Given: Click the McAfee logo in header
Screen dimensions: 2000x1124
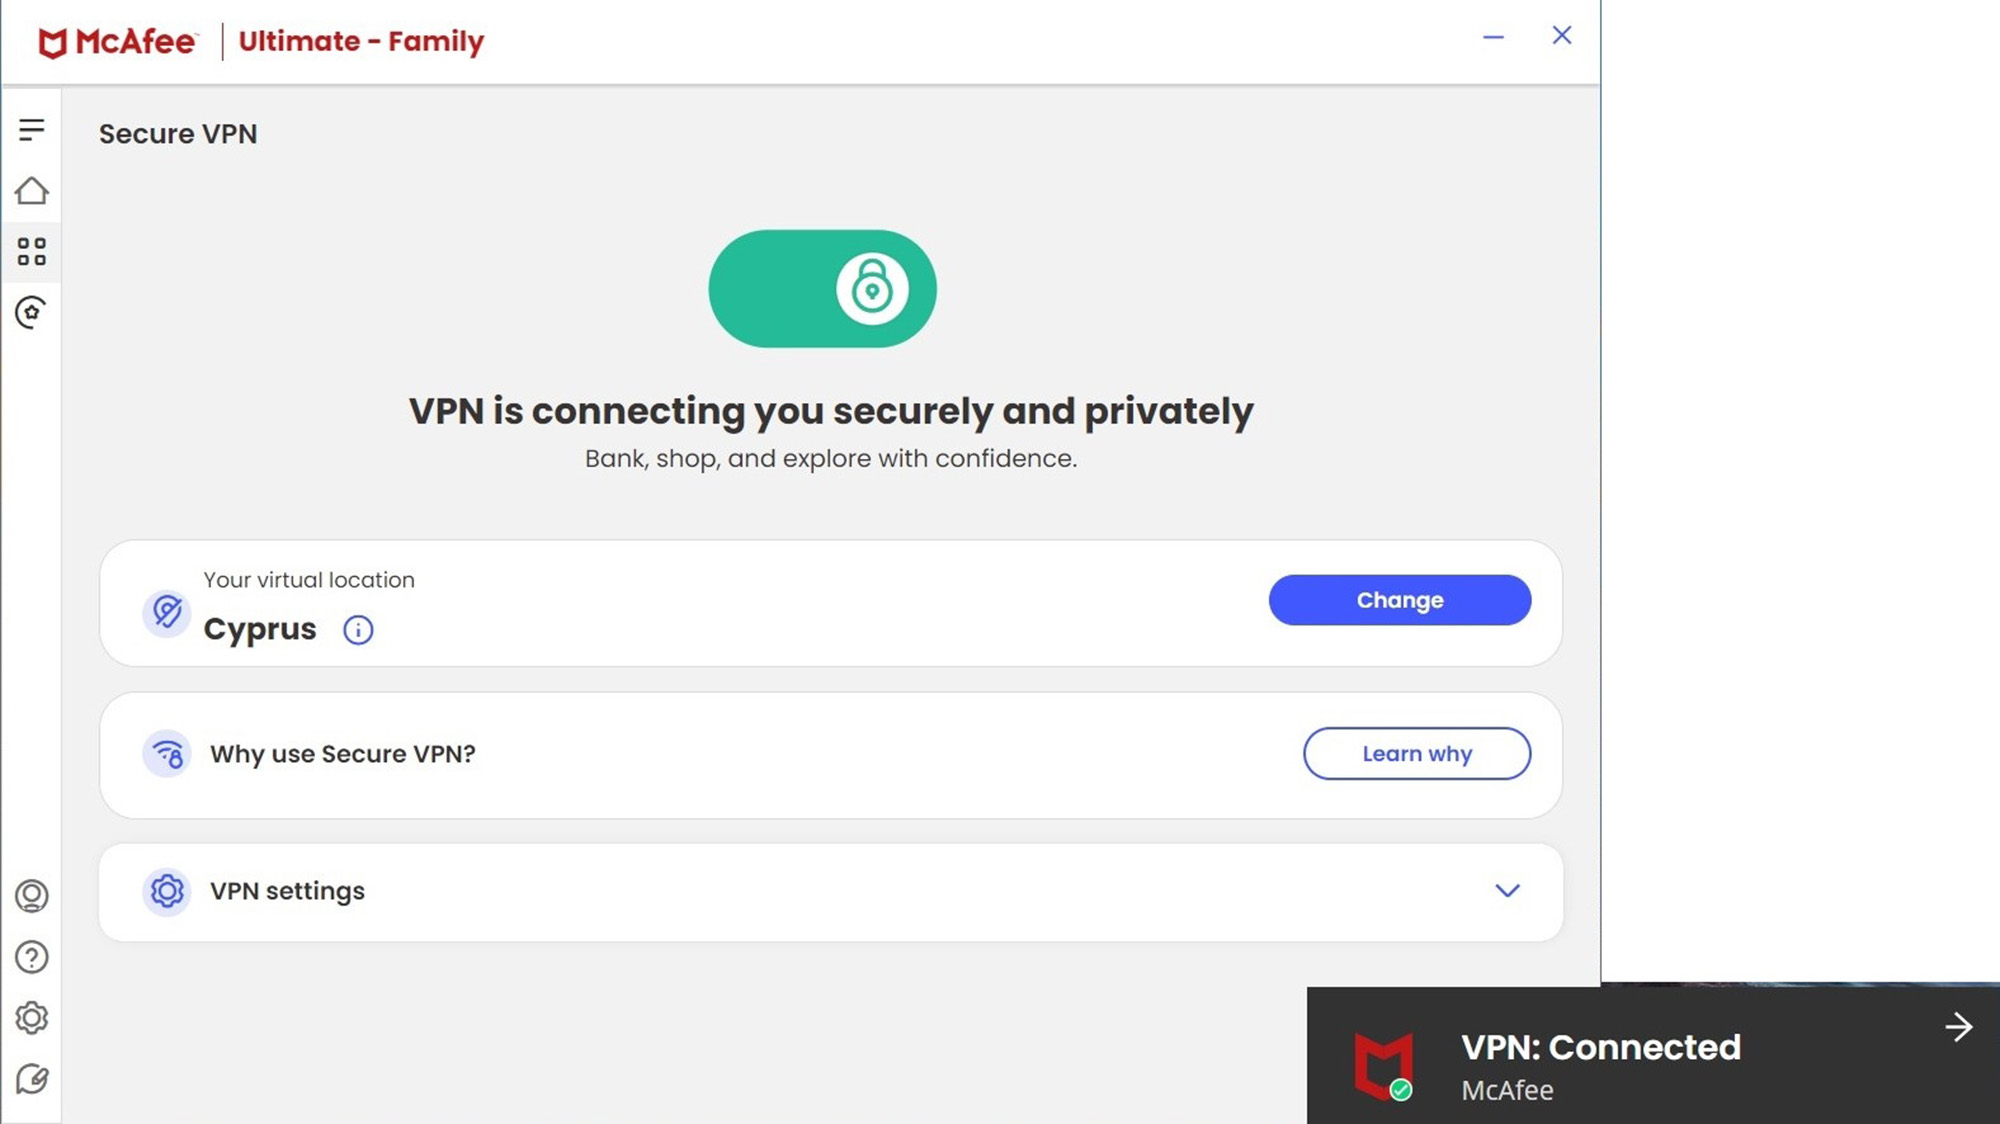Looking at the screenshot, I should point(118,42).
